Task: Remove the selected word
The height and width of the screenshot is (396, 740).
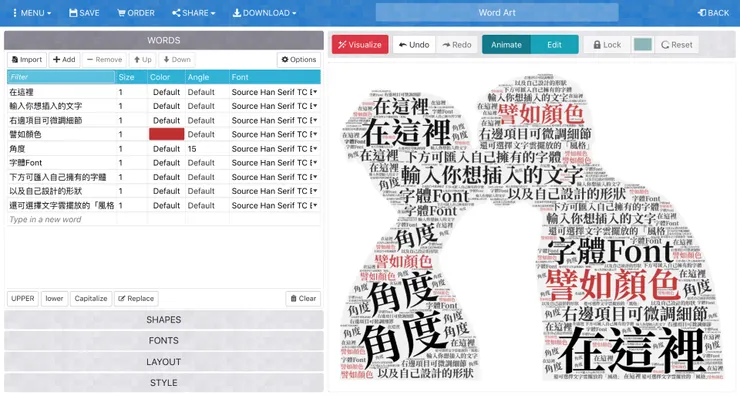Action: [104, 59]
